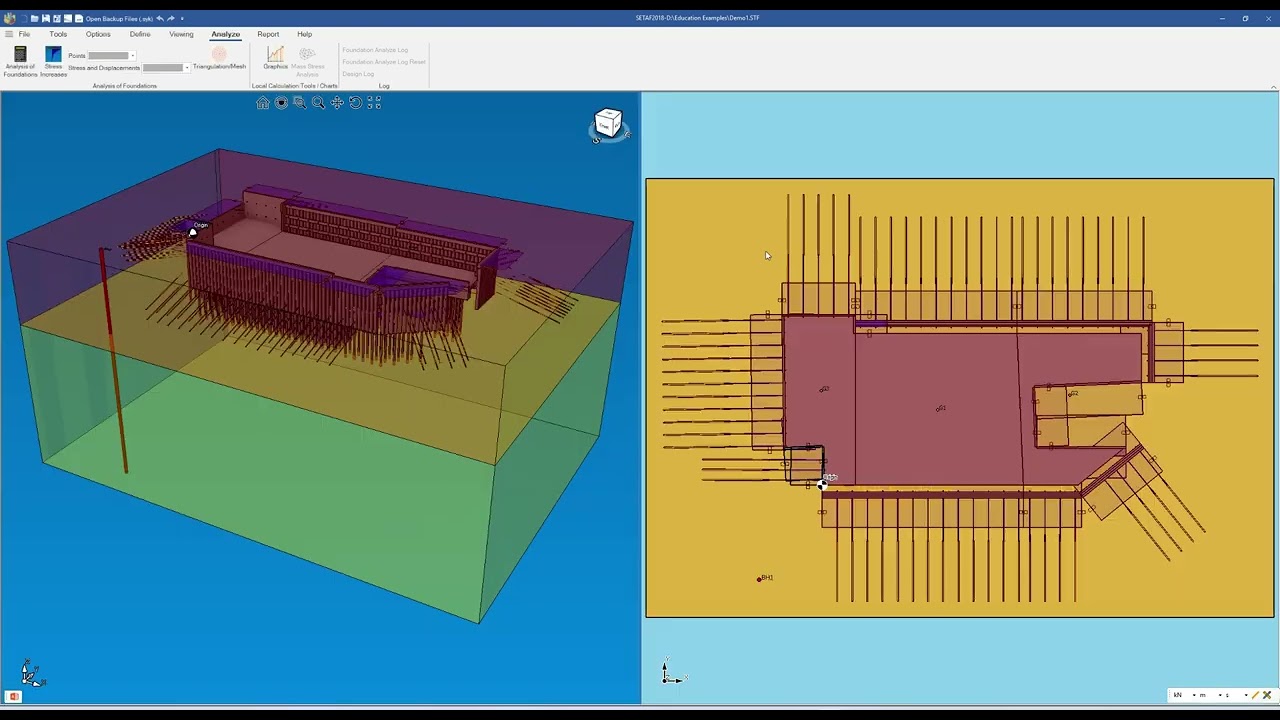Click the home view icon in 3D viewport
This screenshot has height=720, width=1280.
263,103
